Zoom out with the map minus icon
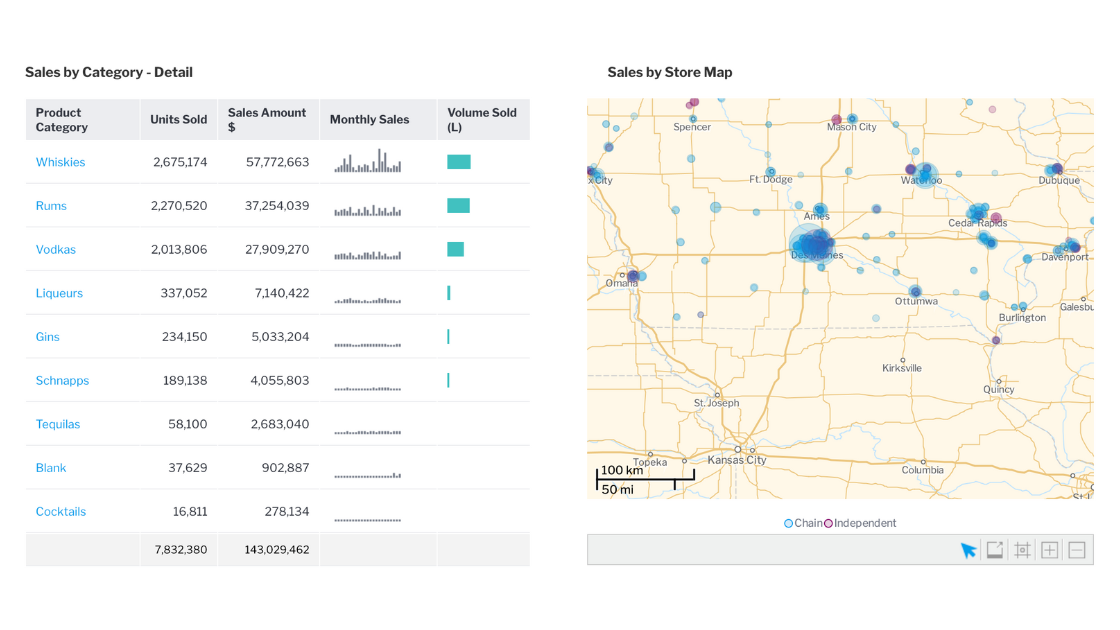1120x630 pixels. click(1076, 550)
